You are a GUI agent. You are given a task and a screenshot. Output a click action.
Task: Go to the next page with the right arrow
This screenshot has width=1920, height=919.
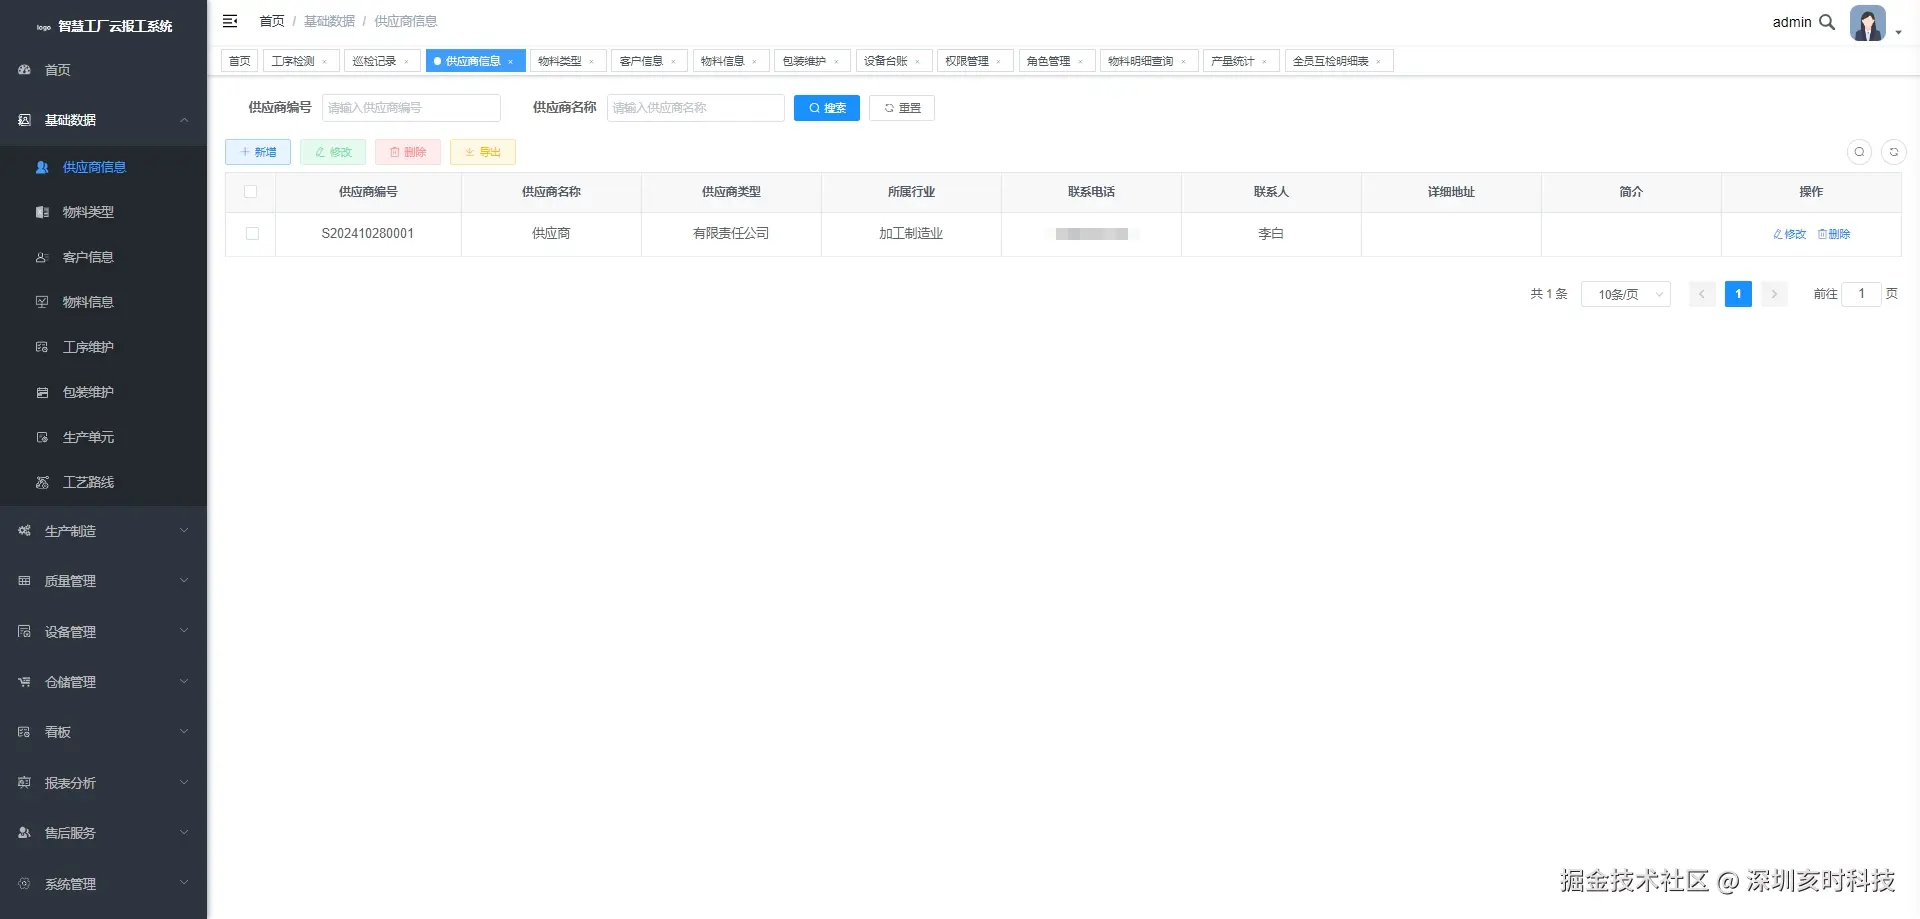[1774, 294]
